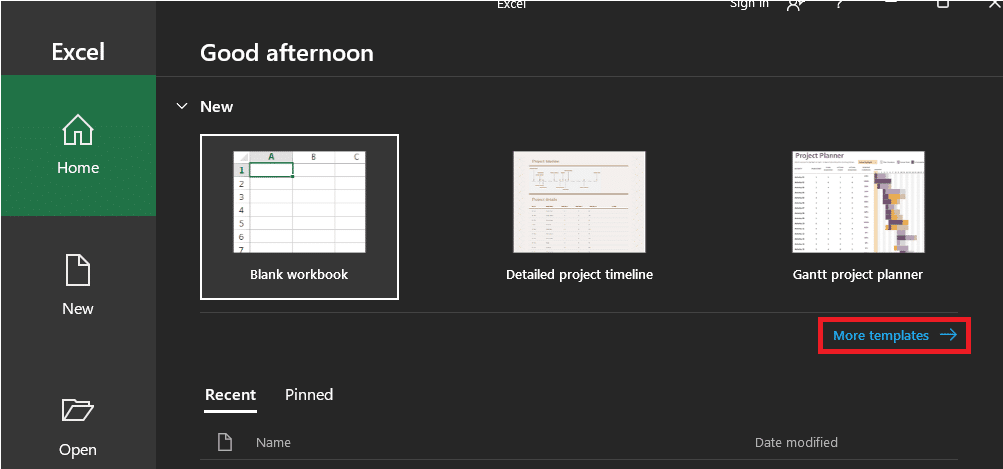This screenshot has width=1003, height=469.
Task: Switch to the Recent tab
Action: 230,395
